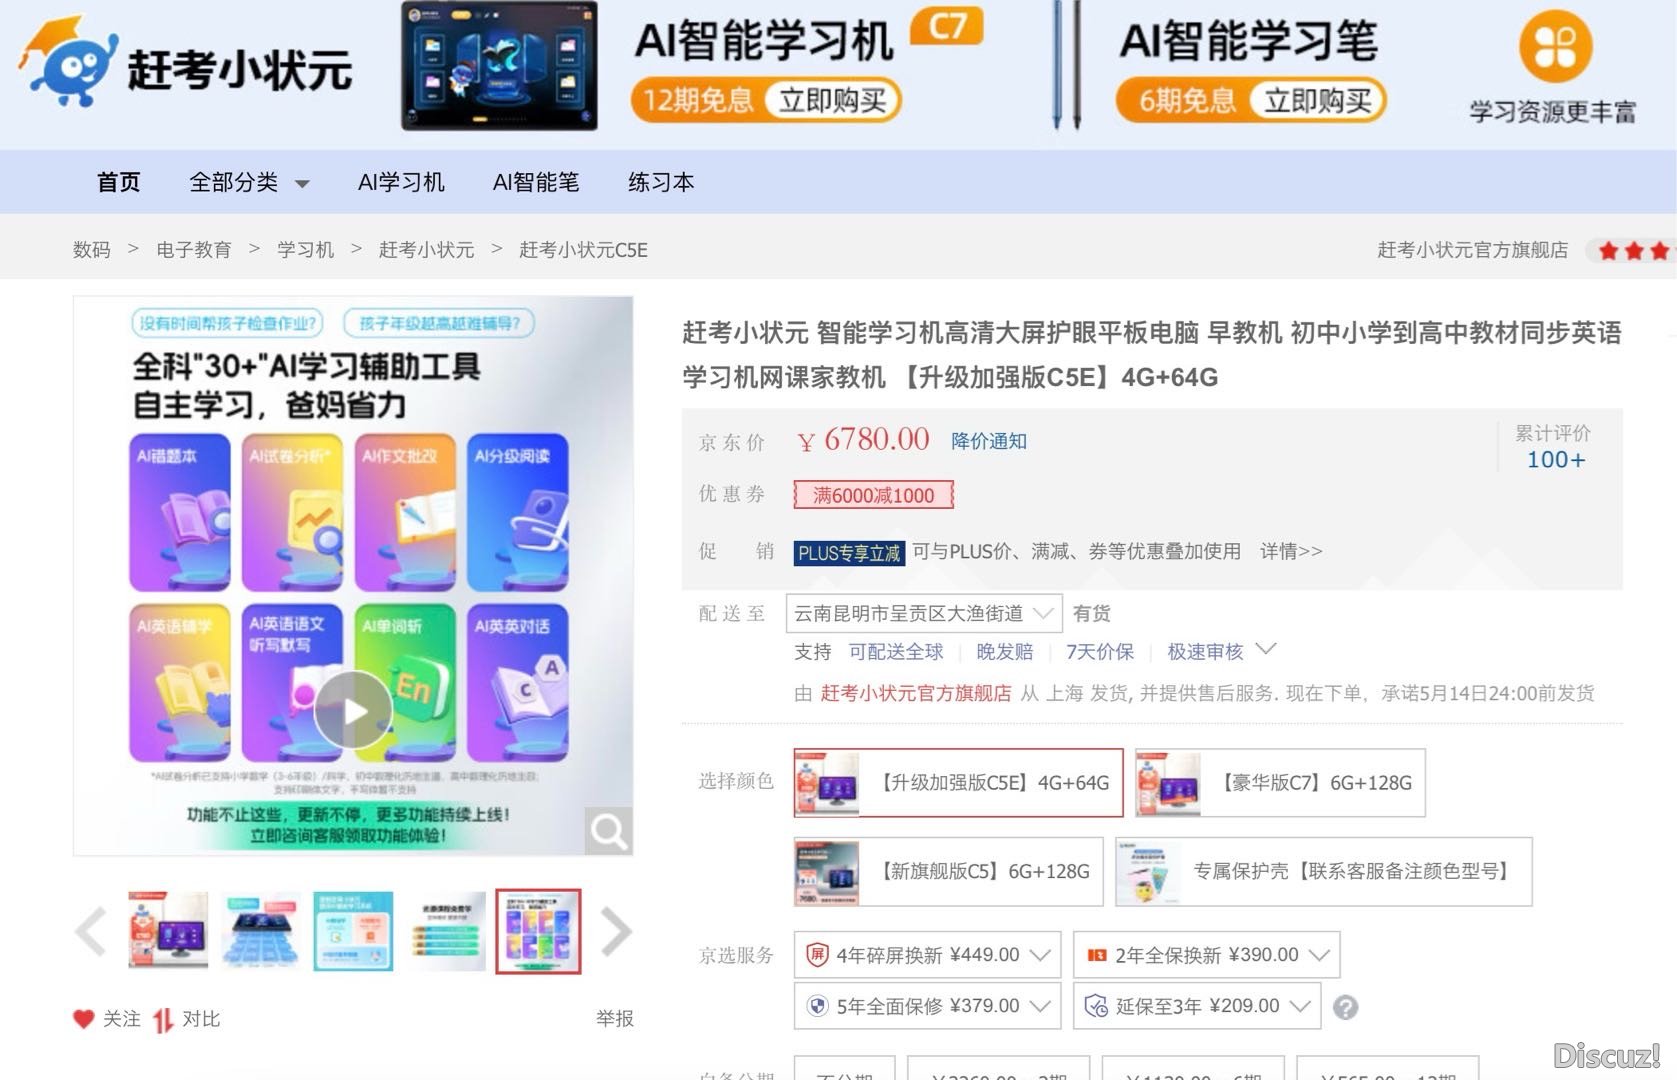
Task: Click 可配送全球 support link
Action: point(896,652)
